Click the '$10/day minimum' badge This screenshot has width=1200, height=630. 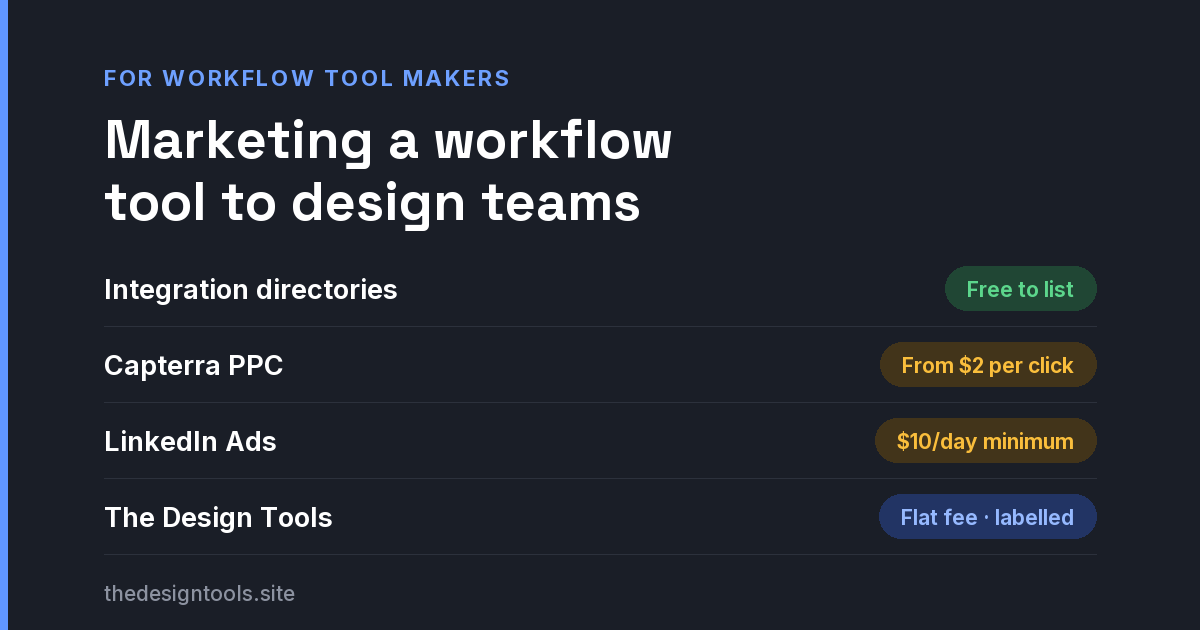pos(986,441)
